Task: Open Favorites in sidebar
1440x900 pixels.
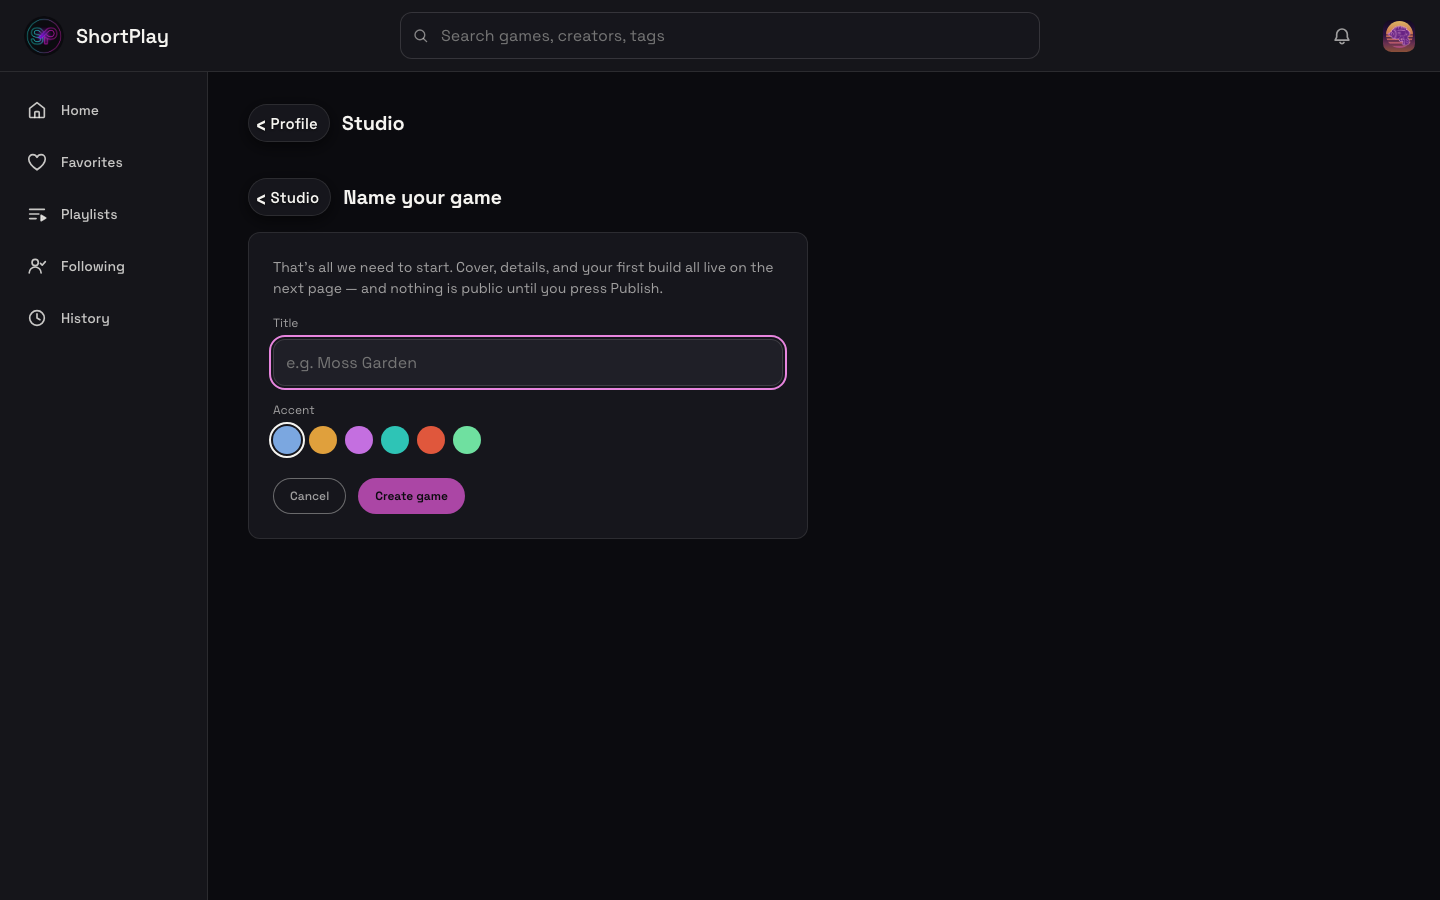Action: point(104,162)
